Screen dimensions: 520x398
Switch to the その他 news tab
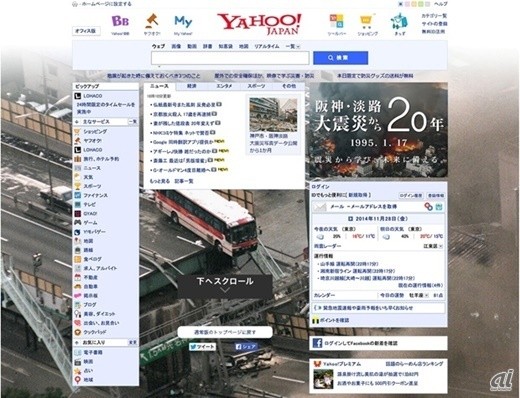coord(289,86)
